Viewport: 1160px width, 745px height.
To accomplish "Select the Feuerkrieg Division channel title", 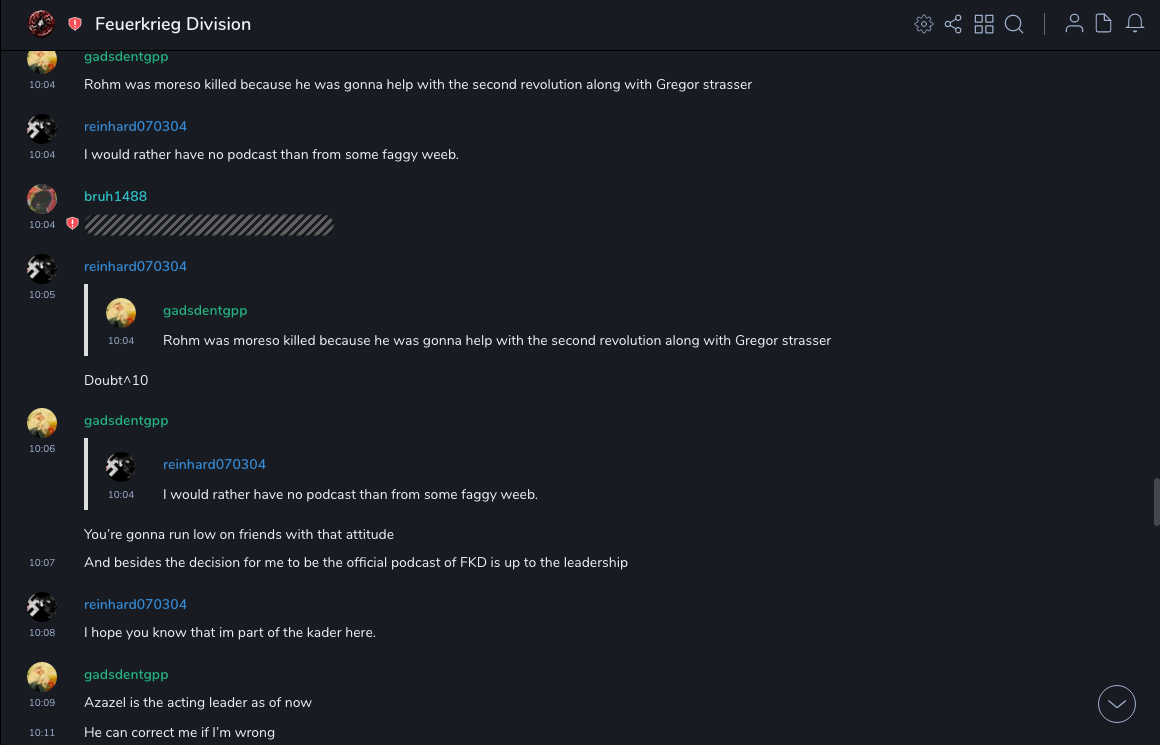I will 173,24.
